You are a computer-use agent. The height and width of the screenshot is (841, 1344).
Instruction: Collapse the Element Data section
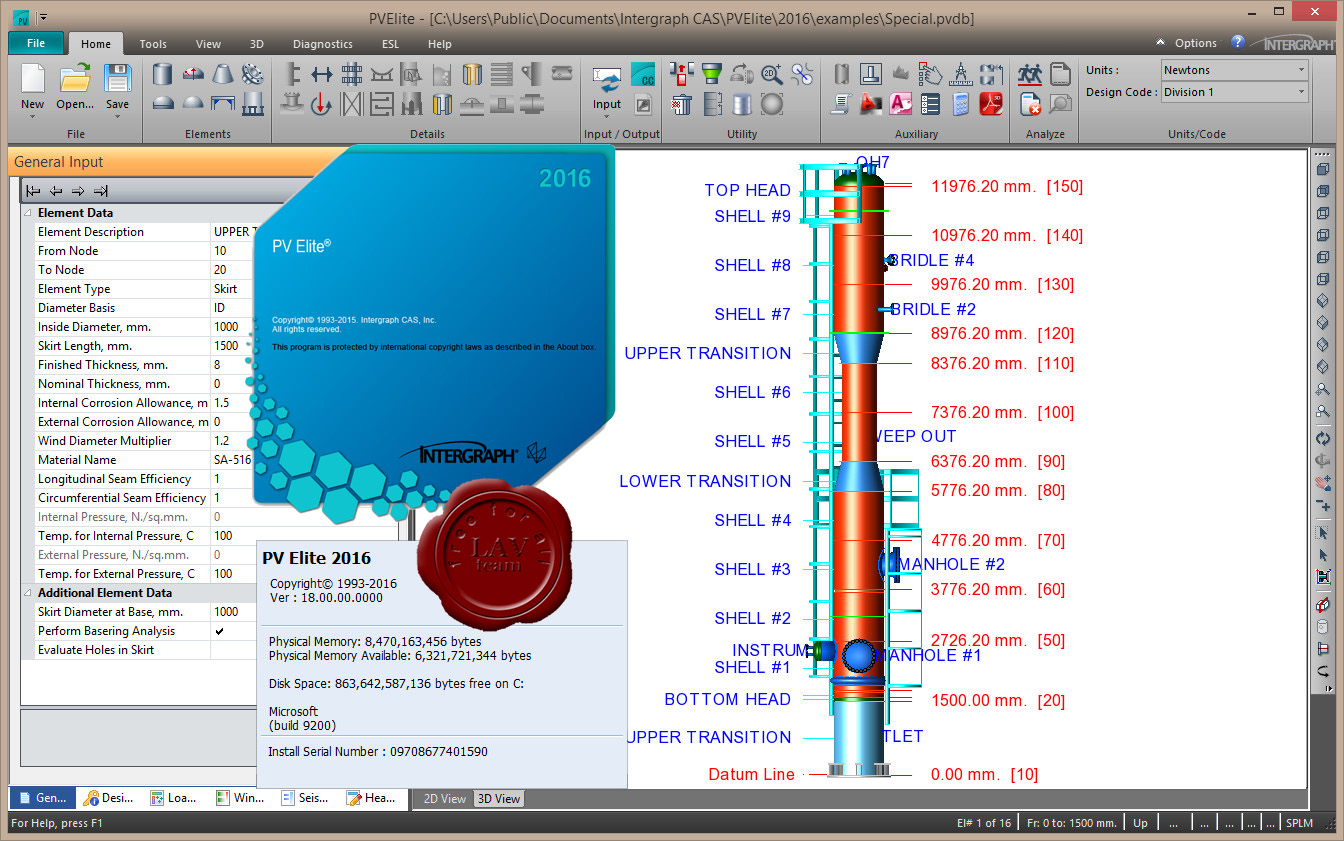click(x=28, y=213)
